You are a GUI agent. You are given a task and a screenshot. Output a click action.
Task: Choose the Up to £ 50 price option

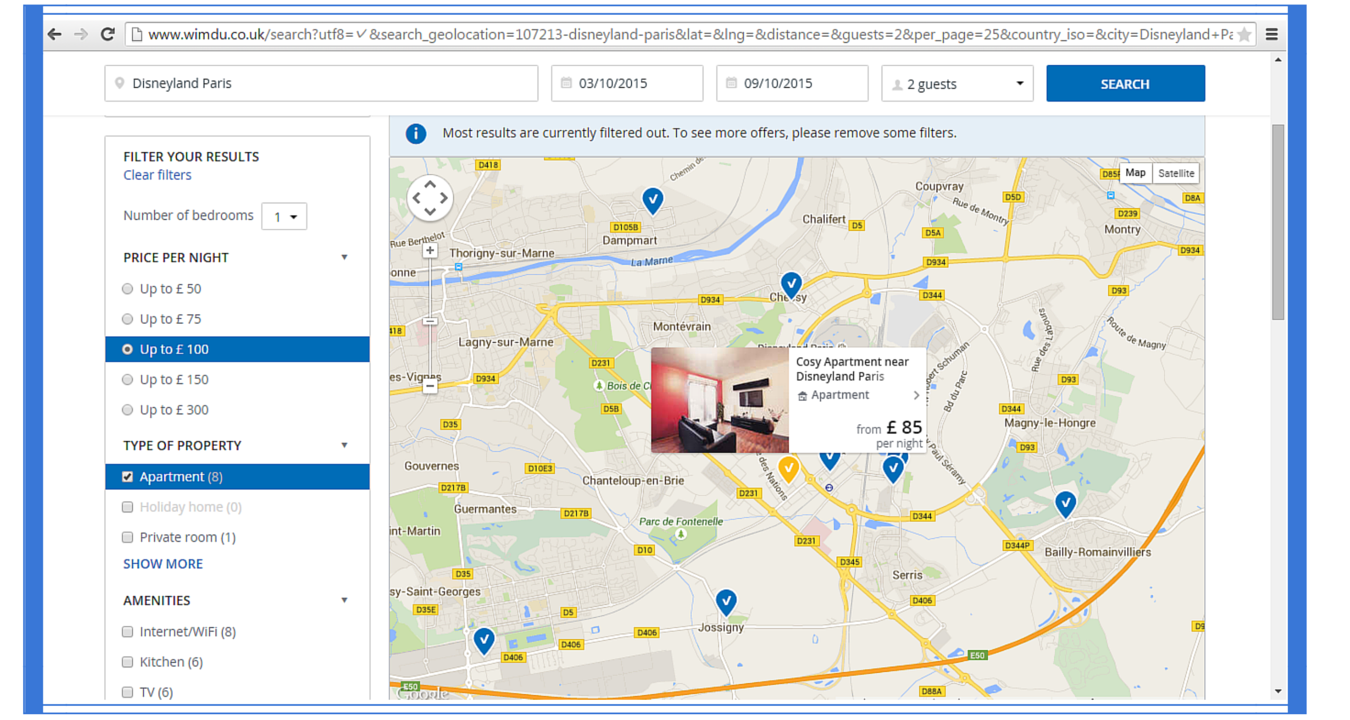[x=127, y=289]
